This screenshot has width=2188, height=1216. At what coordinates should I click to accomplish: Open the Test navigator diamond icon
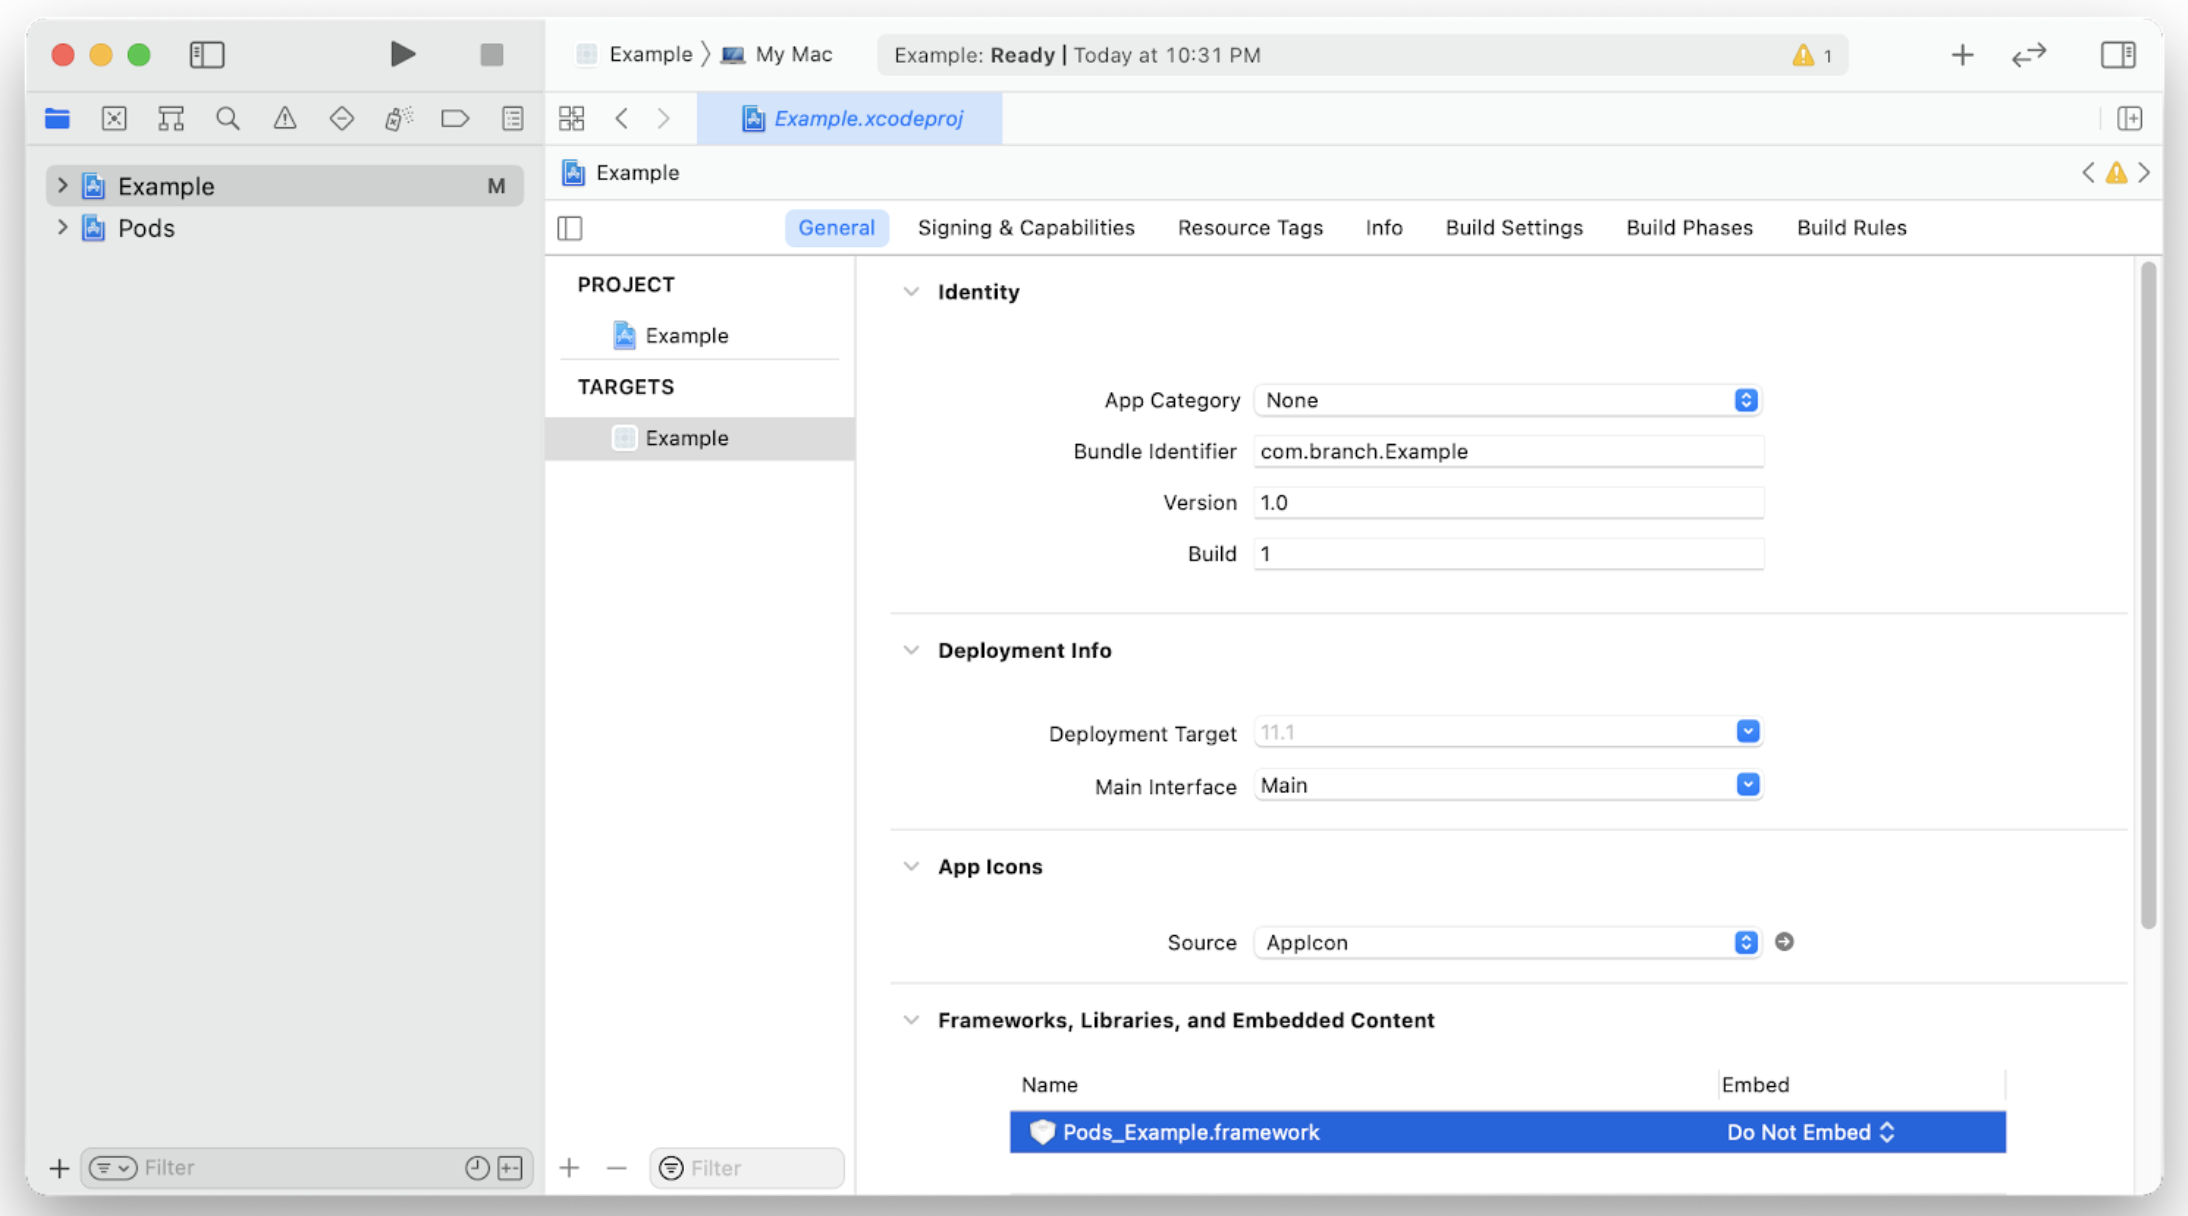point(342,119)
